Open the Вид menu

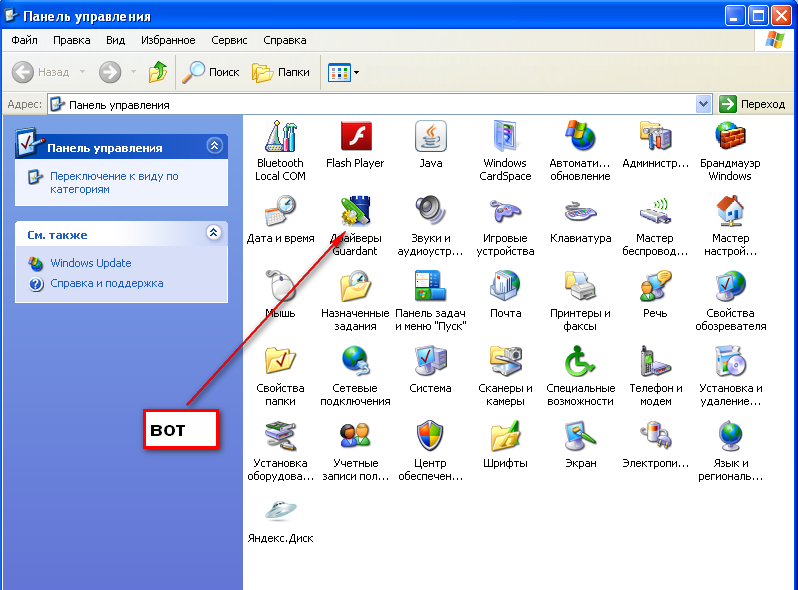tap(116, 40)
